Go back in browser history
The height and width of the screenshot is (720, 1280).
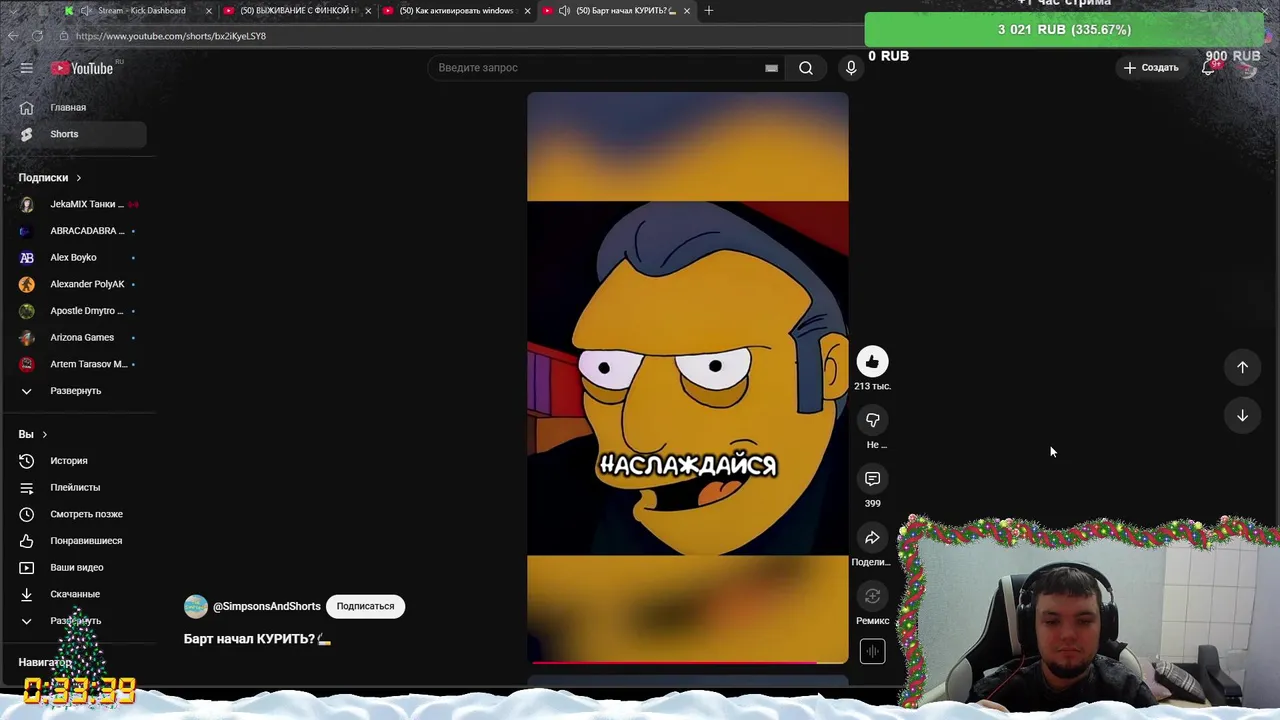(12, 36)
